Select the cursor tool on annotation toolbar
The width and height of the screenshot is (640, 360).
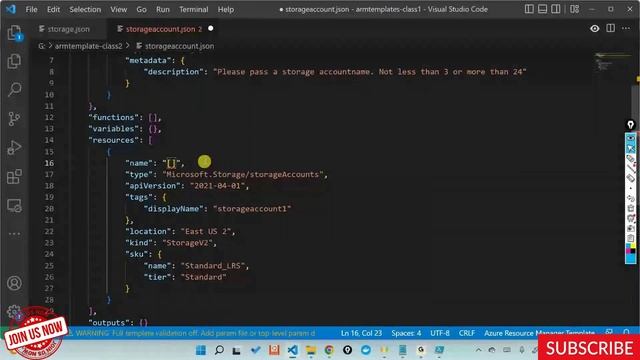[631, 148]
